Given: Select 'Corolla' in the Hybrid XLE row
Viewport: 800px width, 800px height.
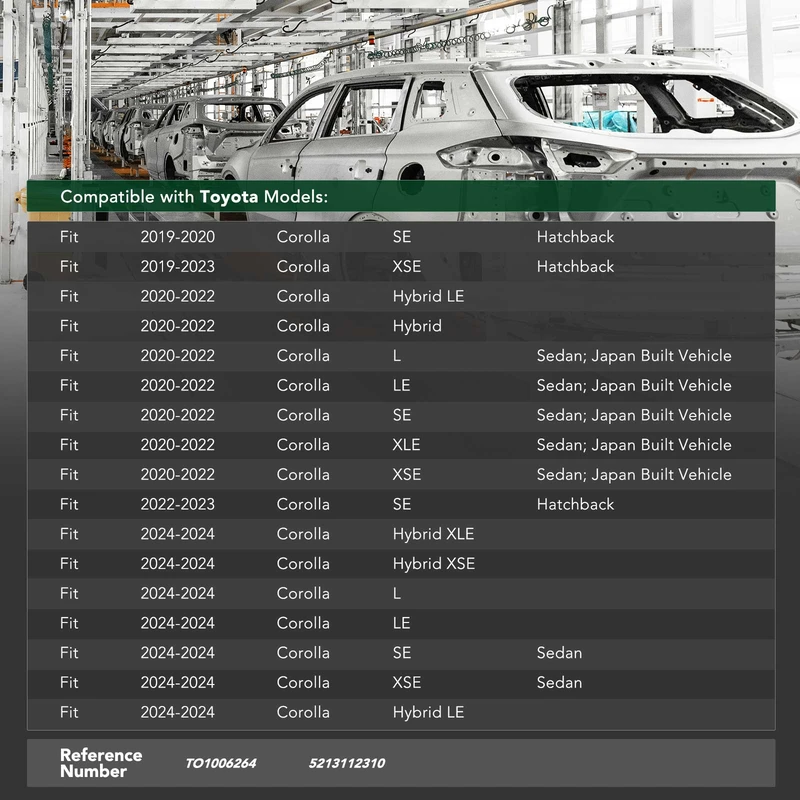Looking at the screenshot, I should pyautogui.click(x=303, y=534).
